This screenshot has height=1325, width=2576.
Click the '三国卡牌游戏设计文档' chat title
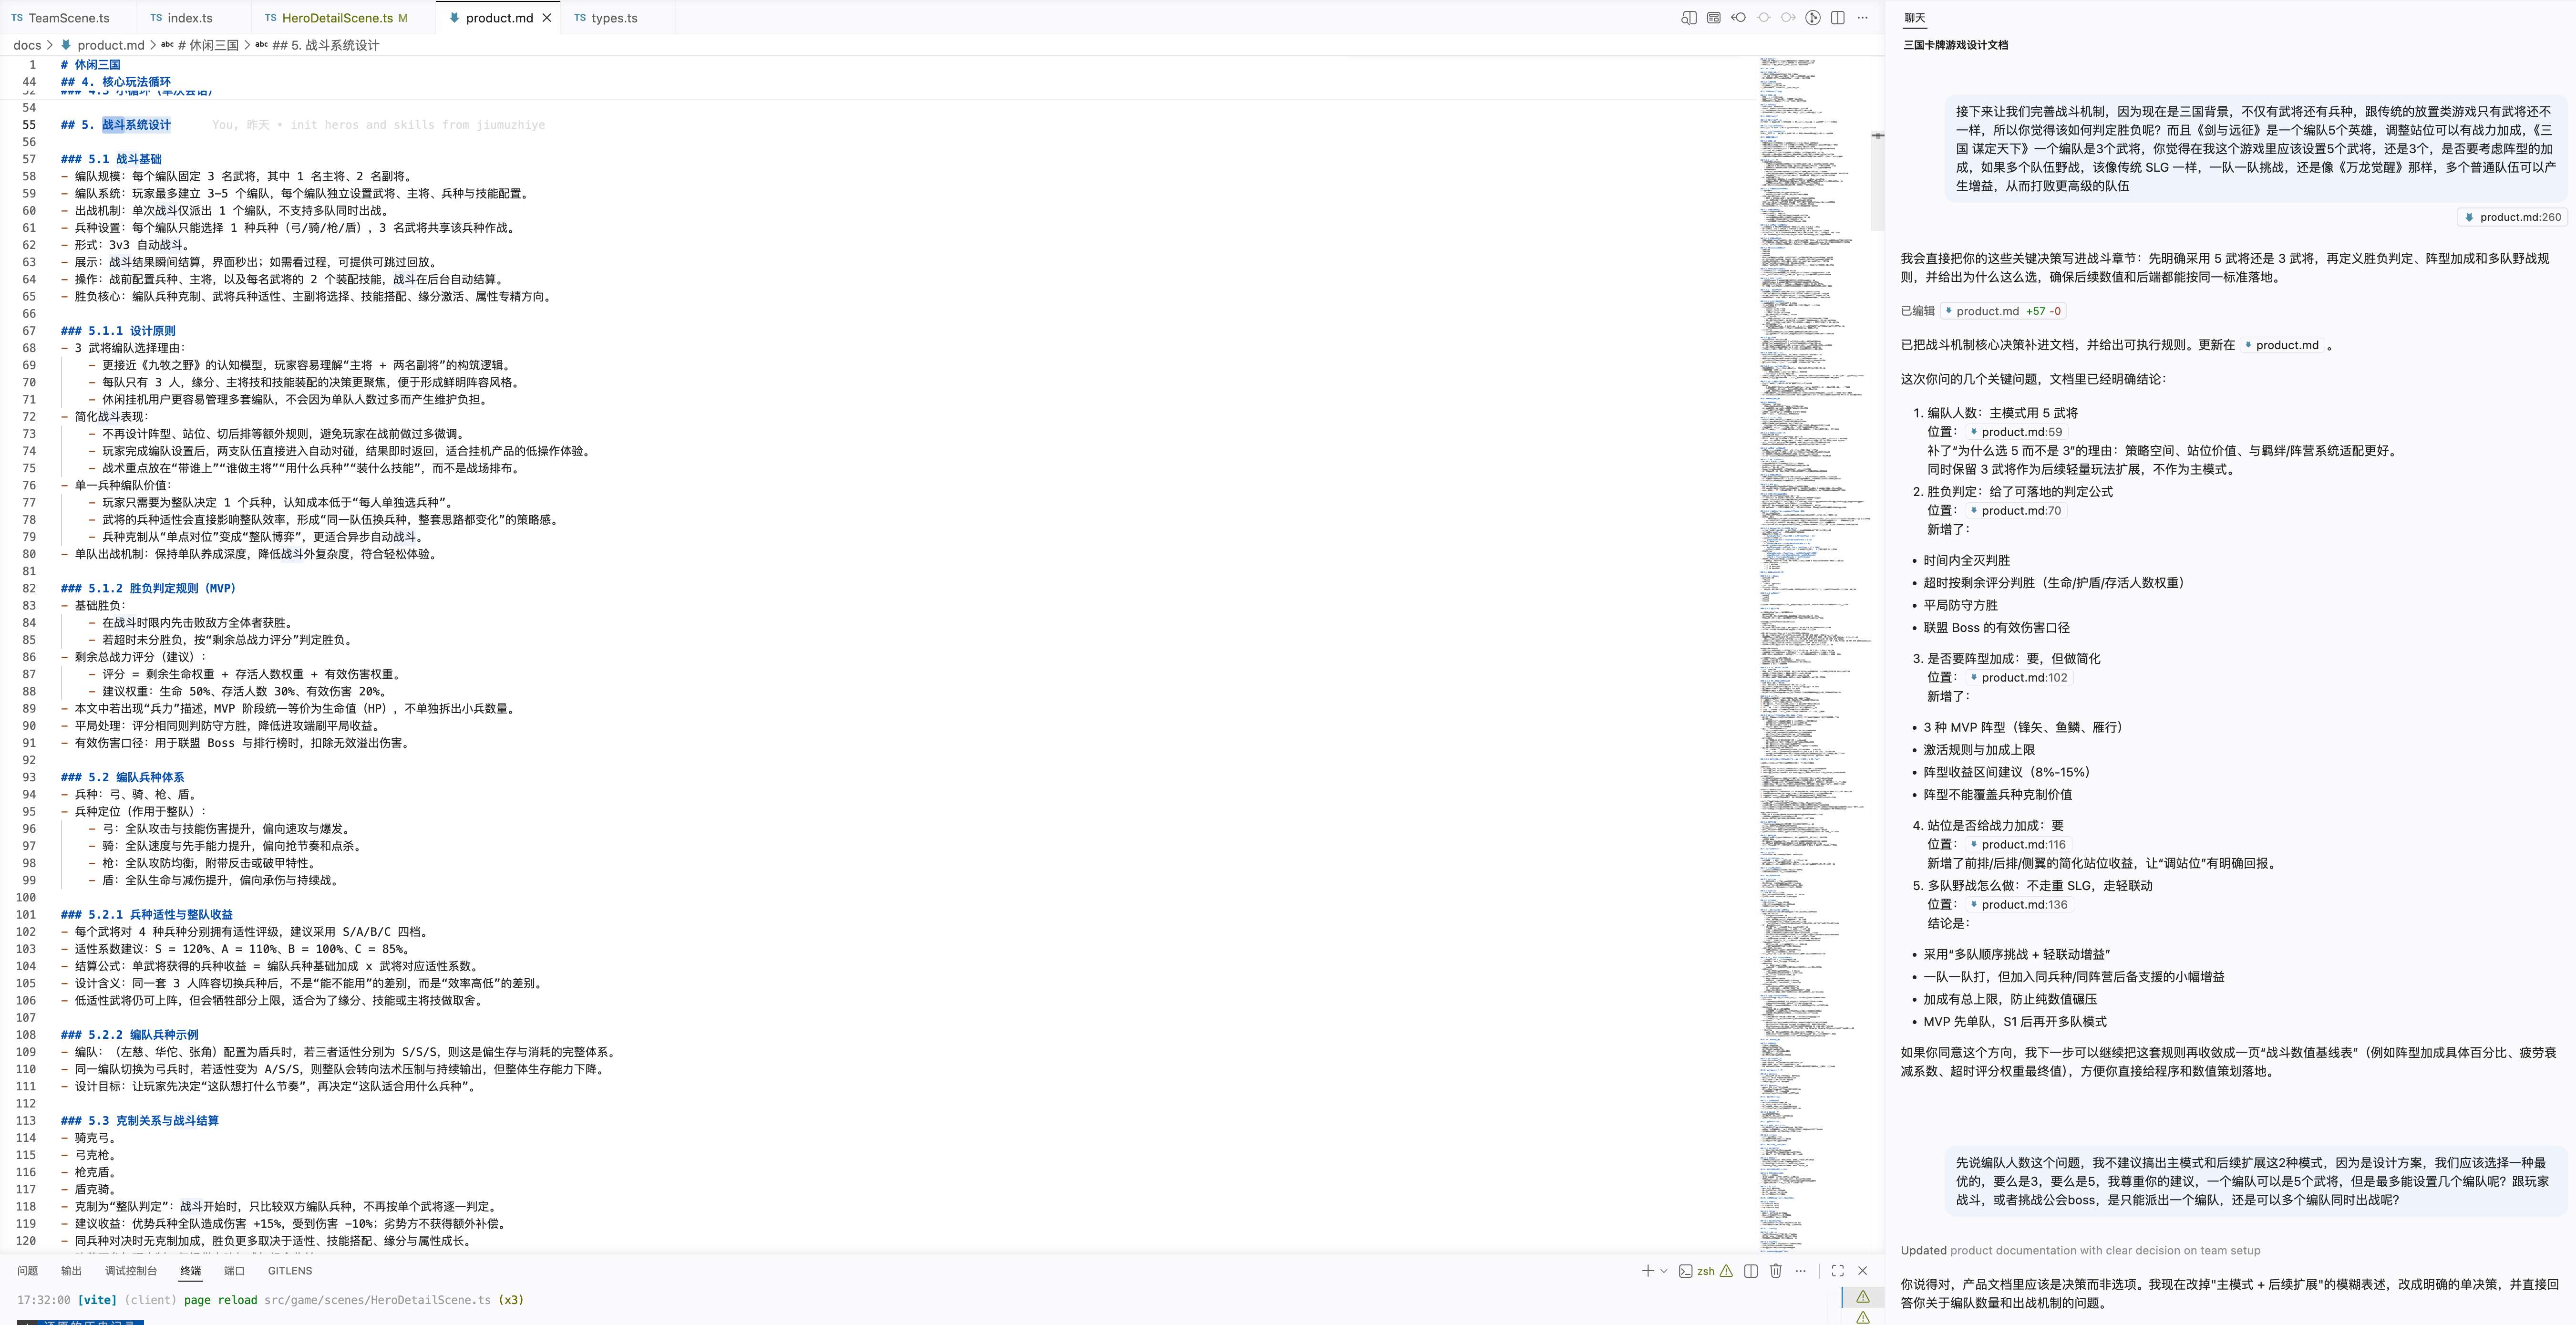[1955, 45]
